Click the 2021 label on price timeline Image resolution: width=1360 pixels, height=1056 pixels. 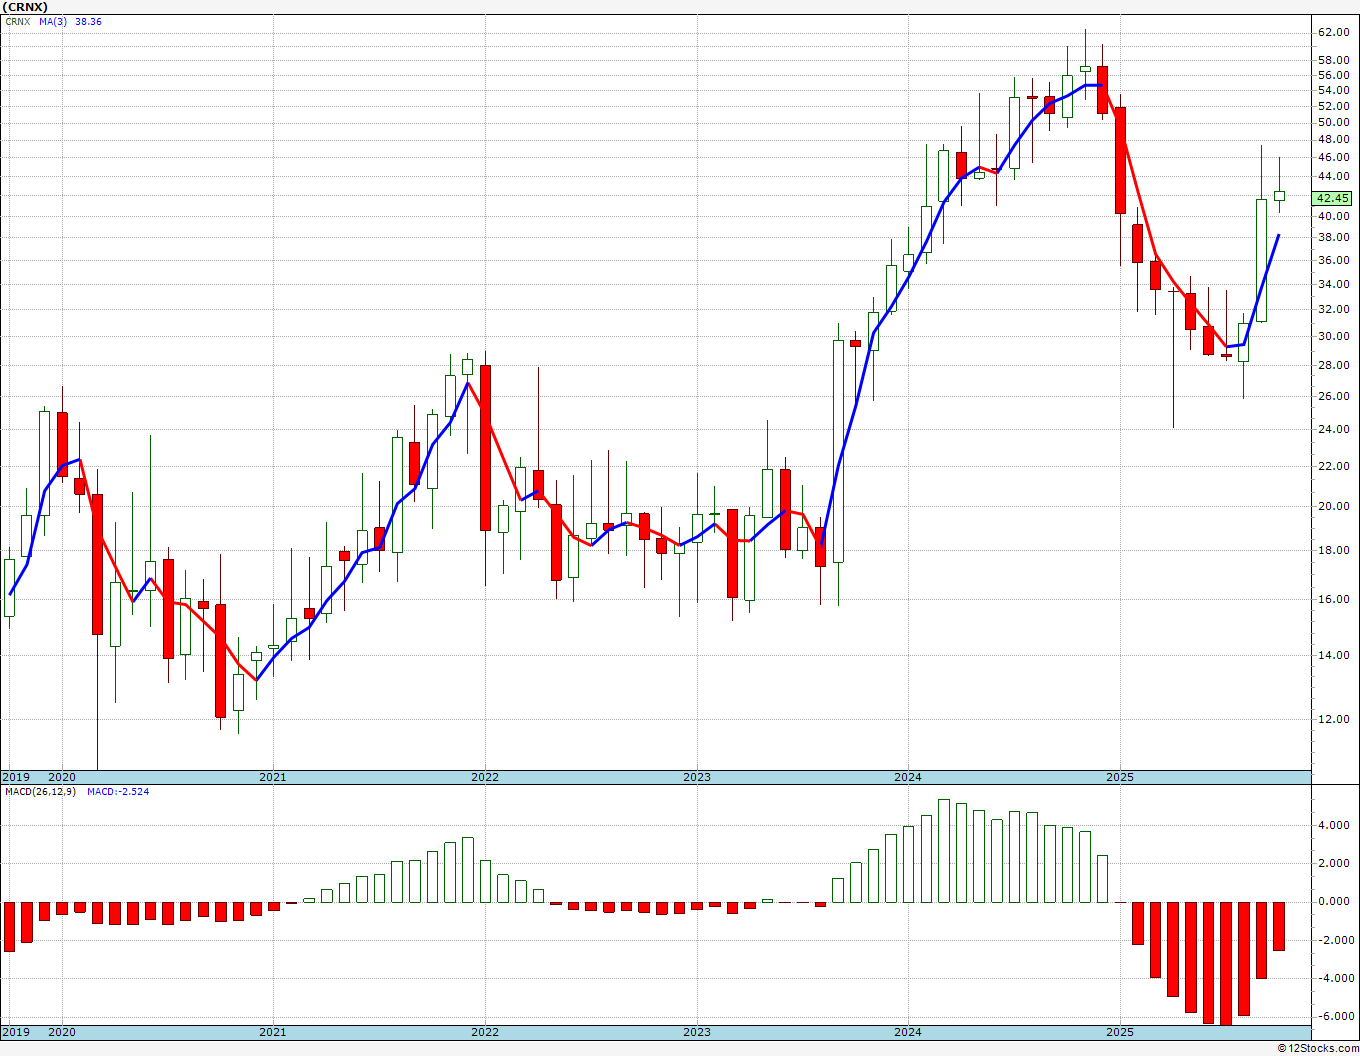point(273,777)
